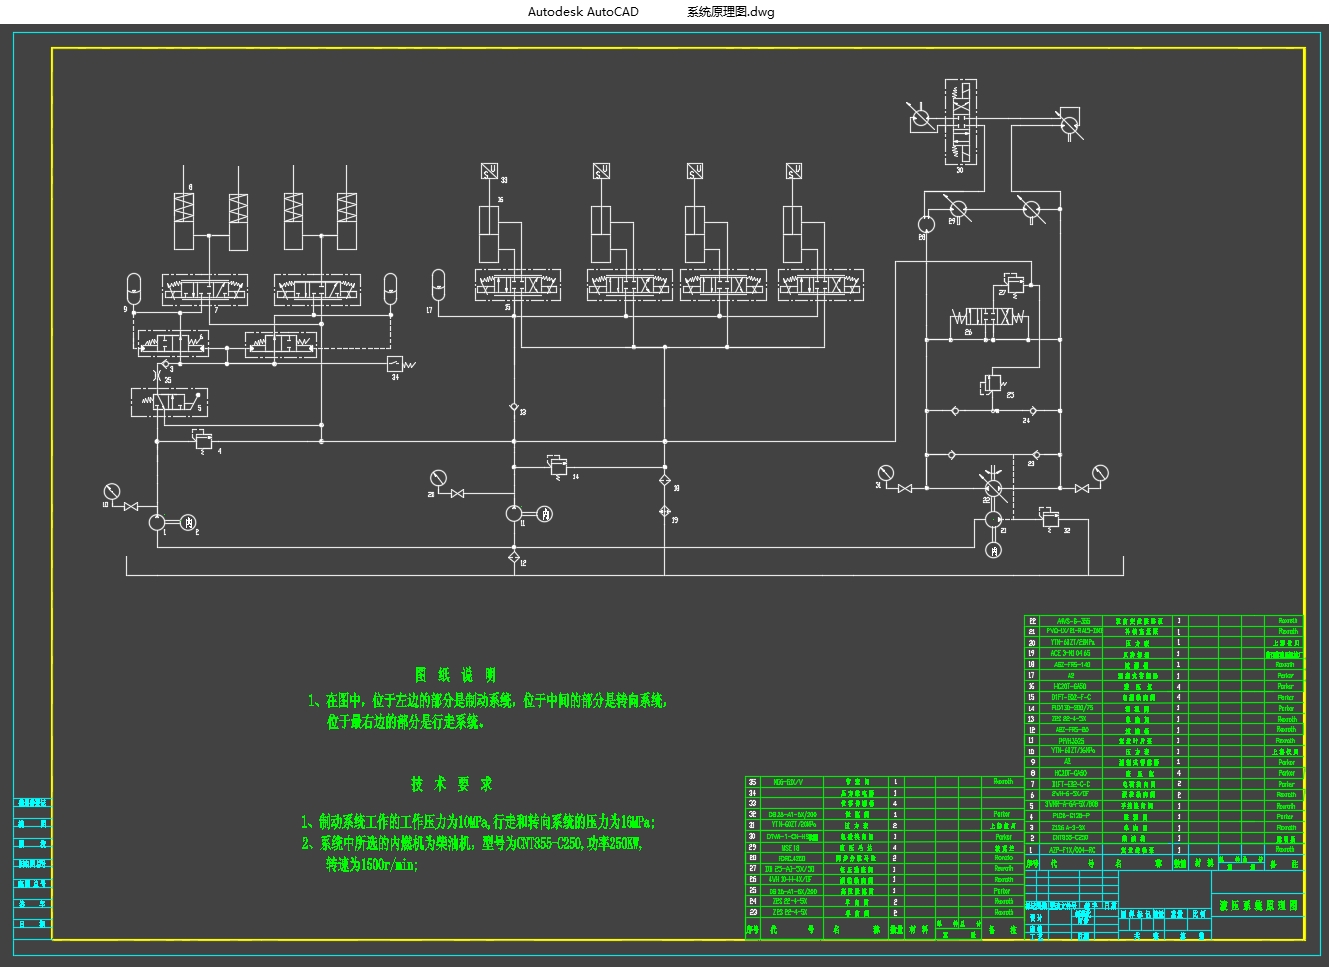Click the 技术要求 heading text
1329x967 pixels.
(x=451, y=784)
